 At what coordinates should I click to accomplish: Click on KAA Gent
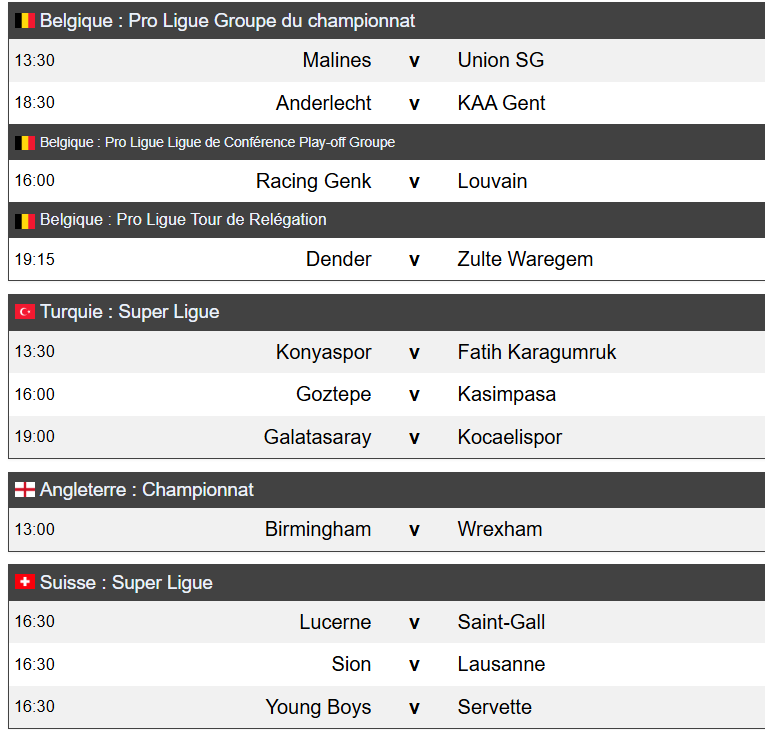tap(501, 103)
